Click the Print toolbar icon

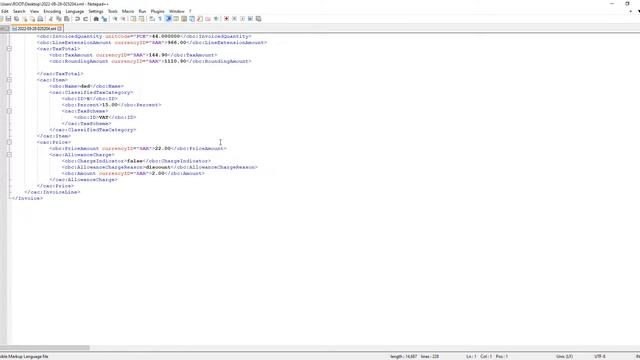(x=40, y=19)
